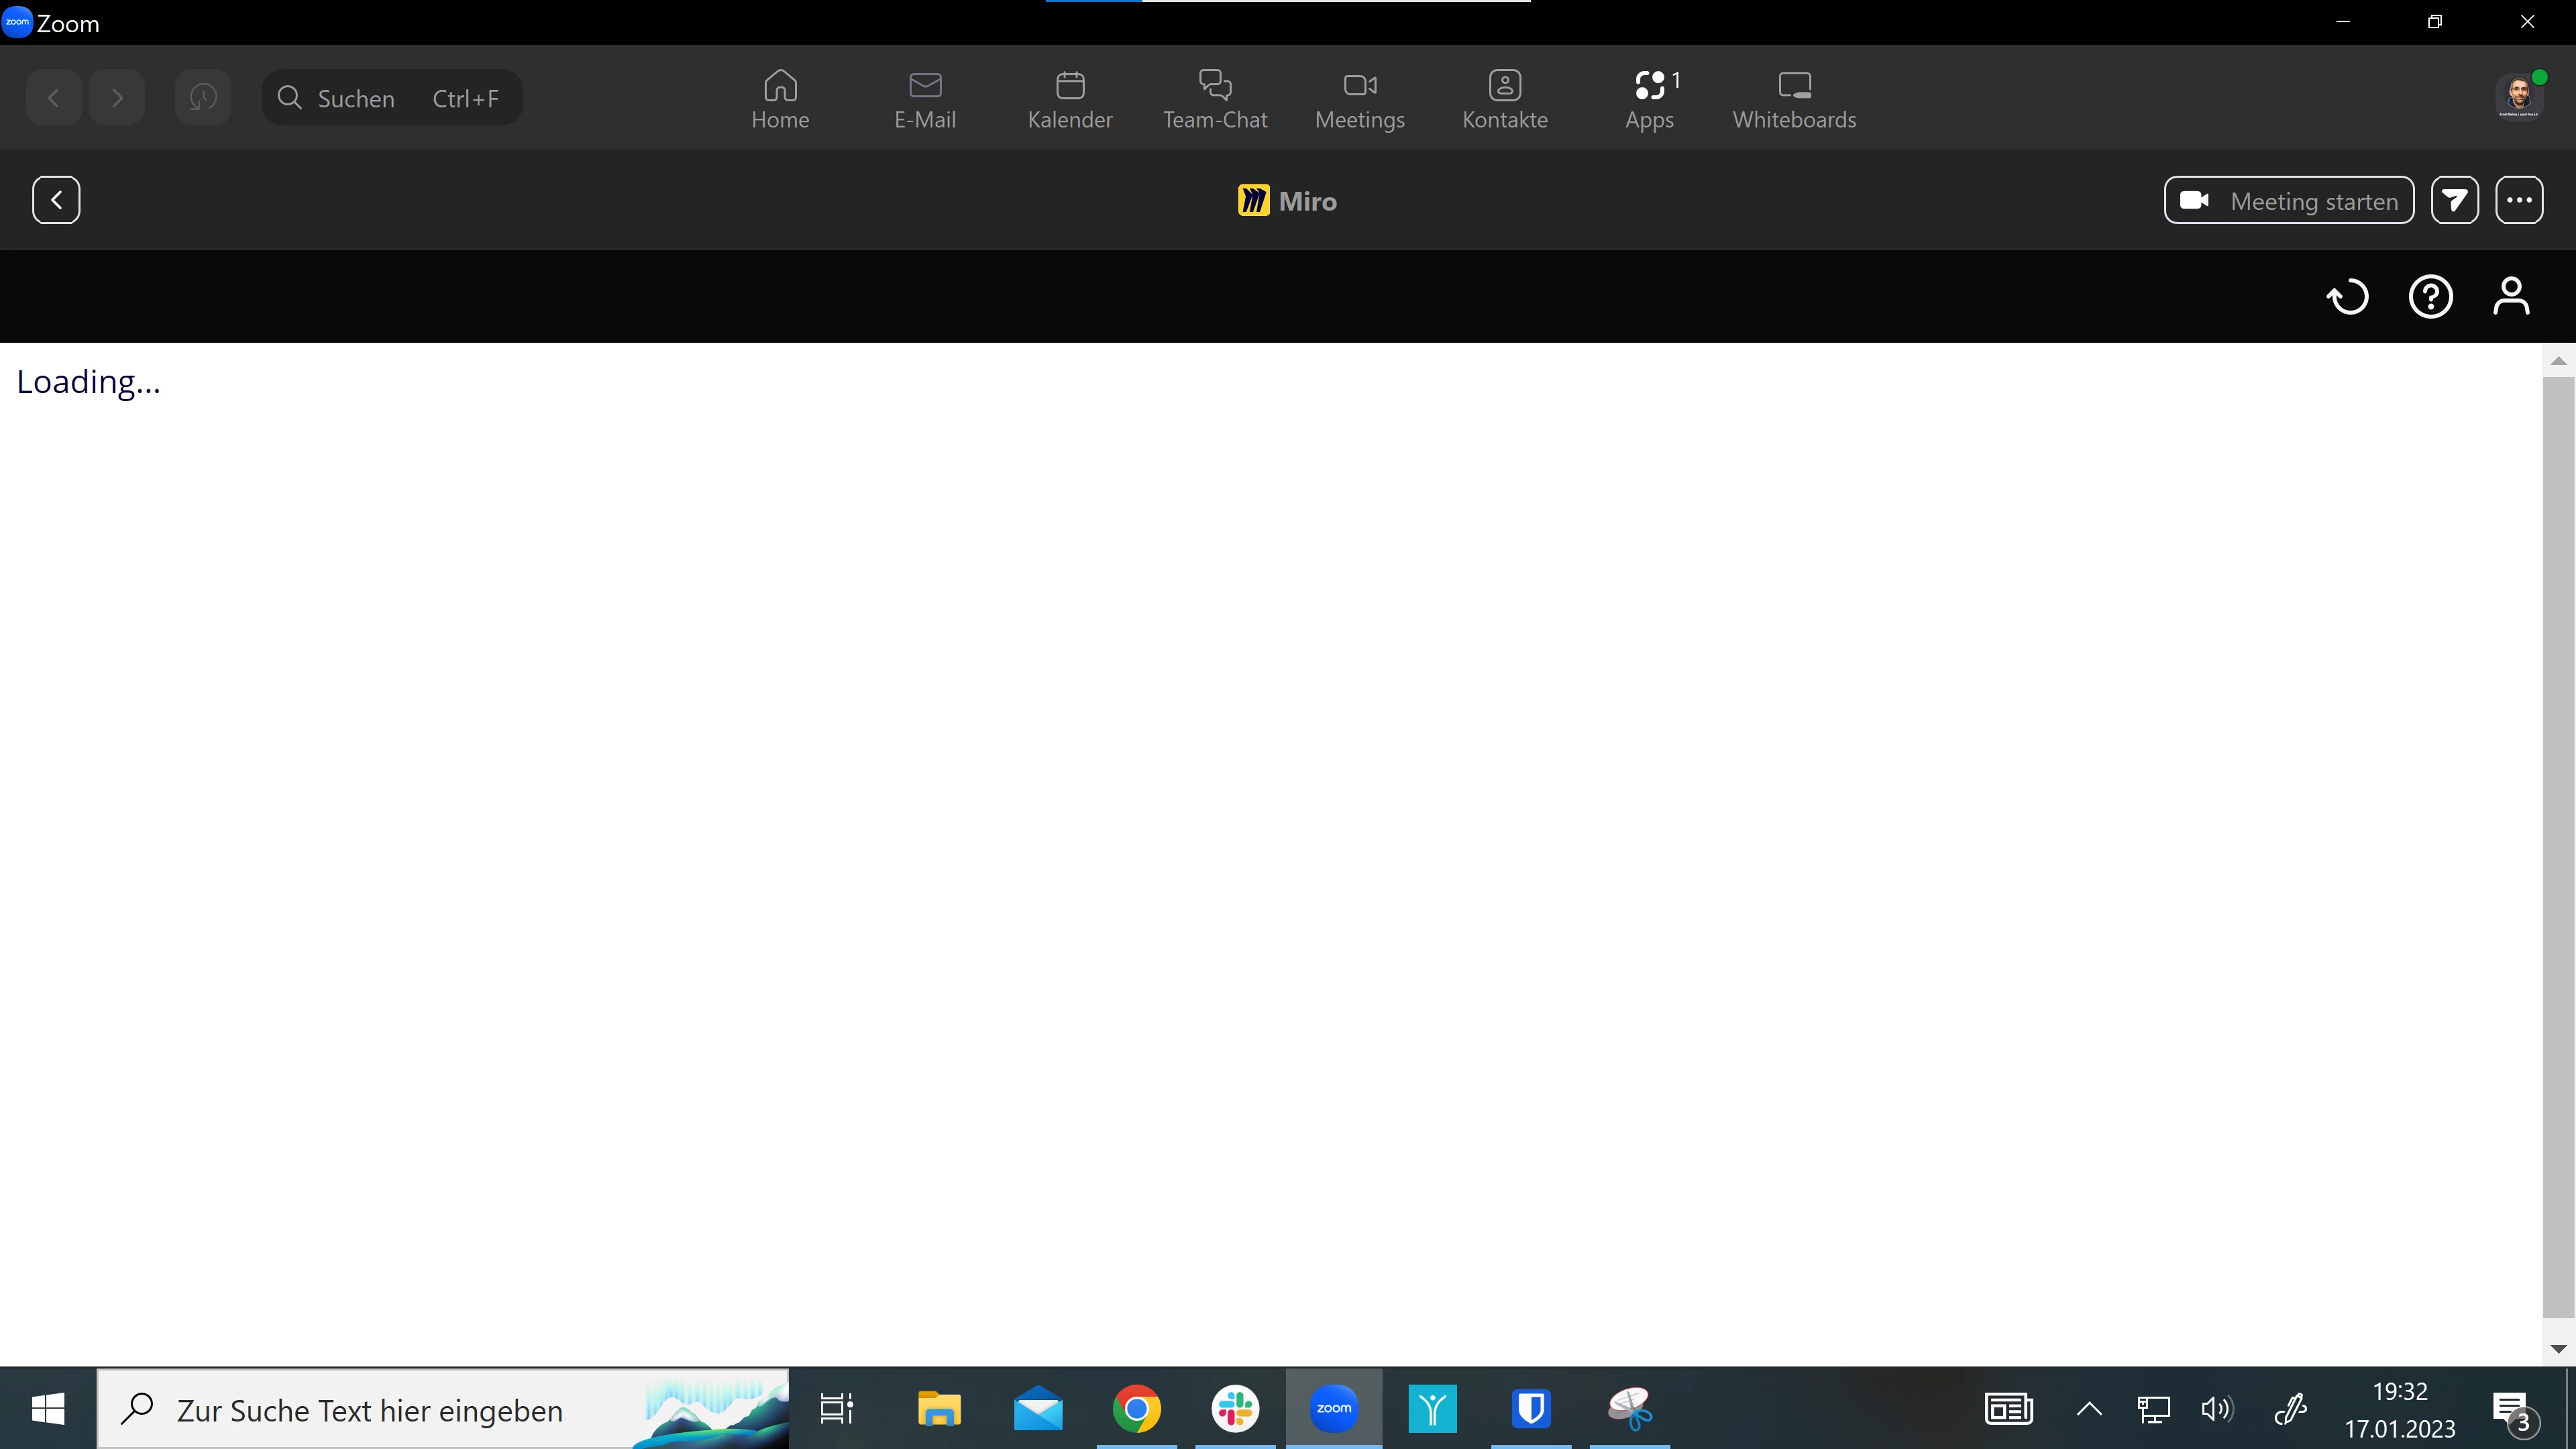Screen dimensions: 2576x1449
Task: Open the three-dots more options menu
Action: click(2519, 200)
